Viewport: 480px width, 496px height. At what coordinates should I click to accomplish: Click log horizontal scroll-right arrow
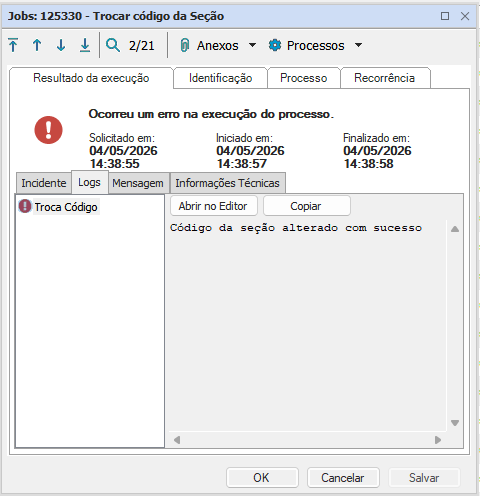(438, 440)
